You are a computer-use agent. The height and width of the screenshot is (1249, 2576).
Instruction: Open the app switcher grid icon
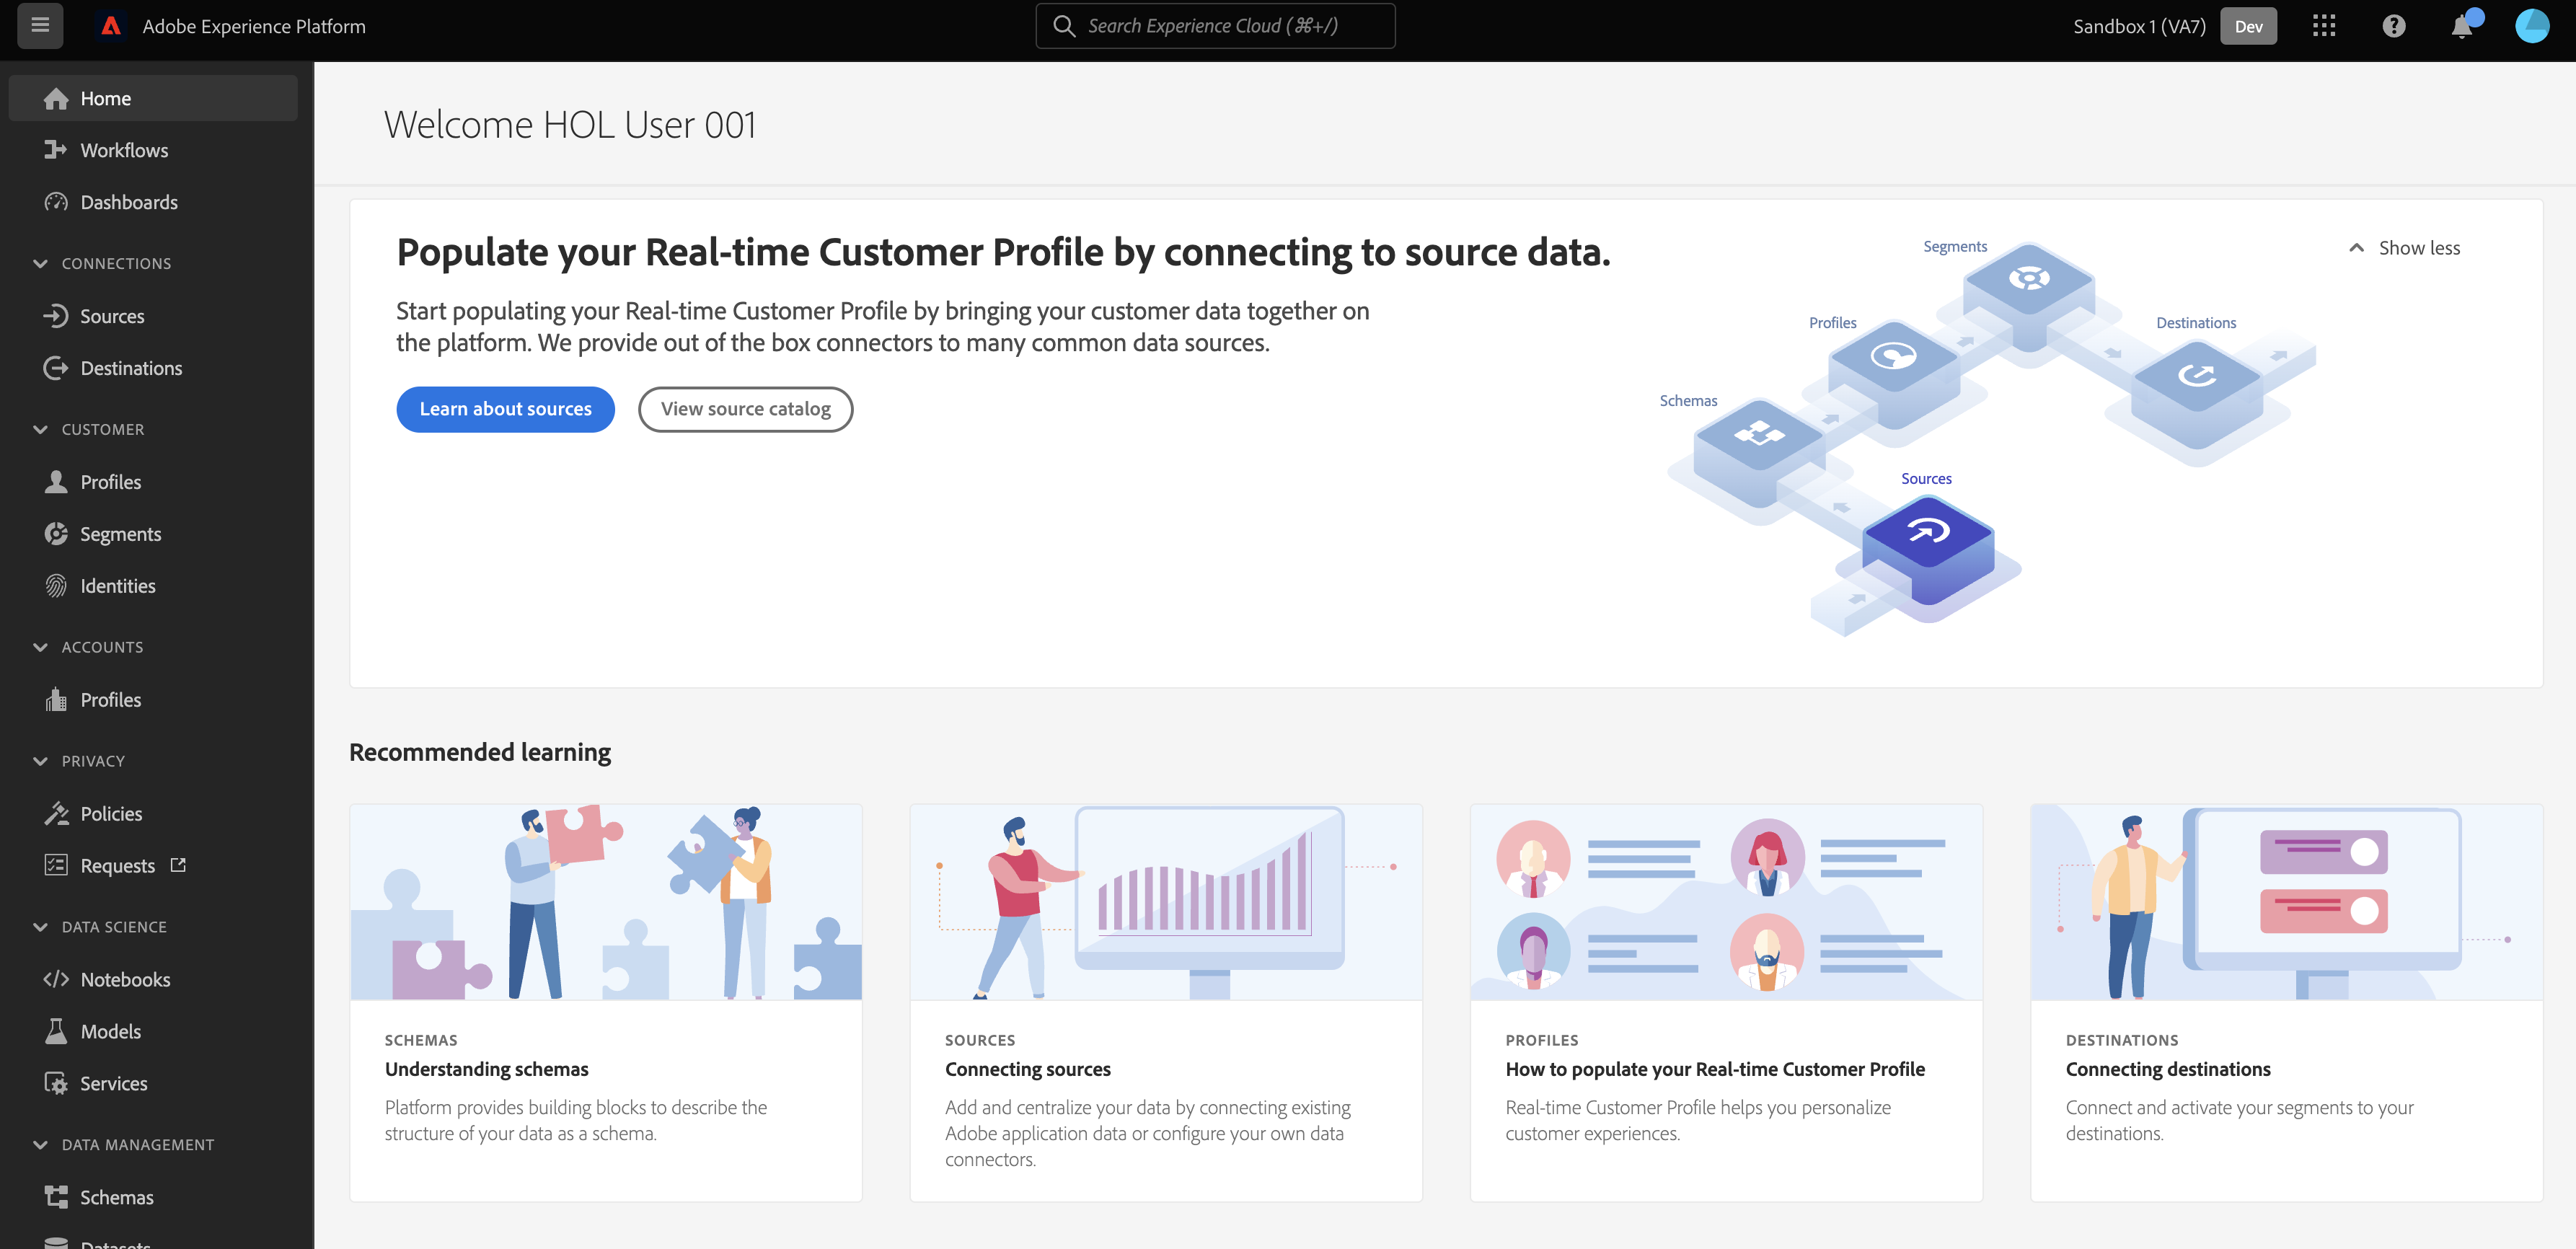[2324, 26]
